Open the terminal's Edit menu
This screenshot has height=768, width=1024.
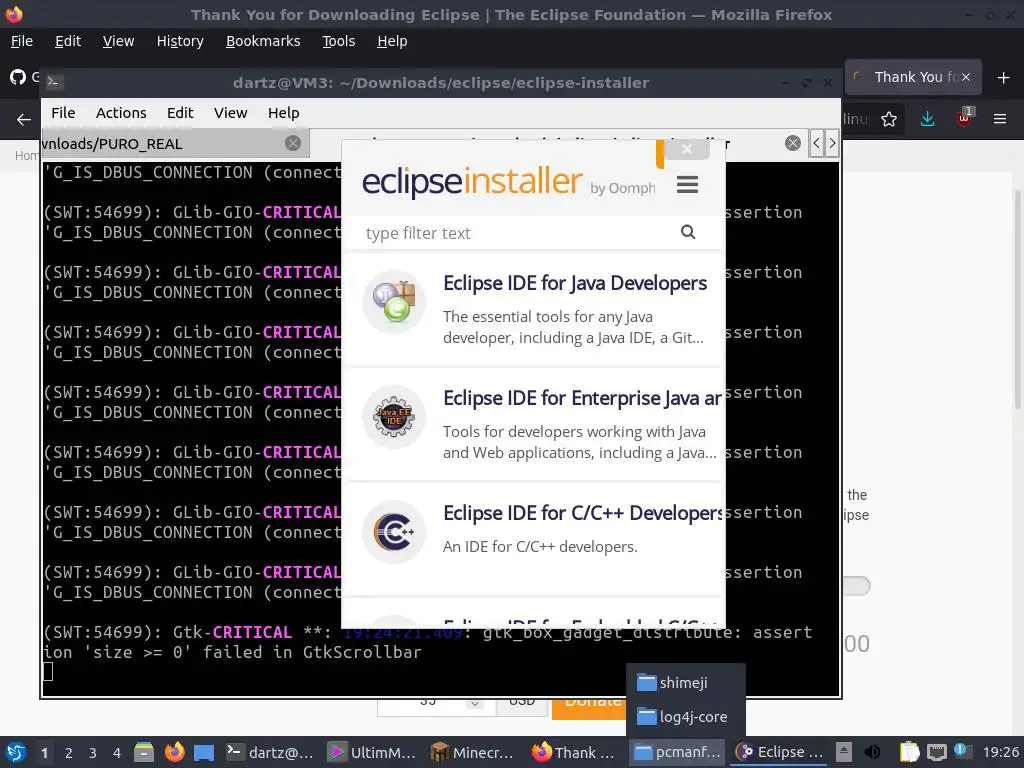tap(180, 113)
